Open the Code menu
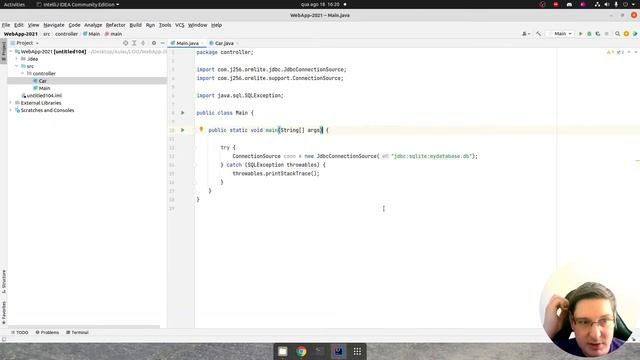Image resolution: width=640 pixels, height=360 pixels. (74, 25)
